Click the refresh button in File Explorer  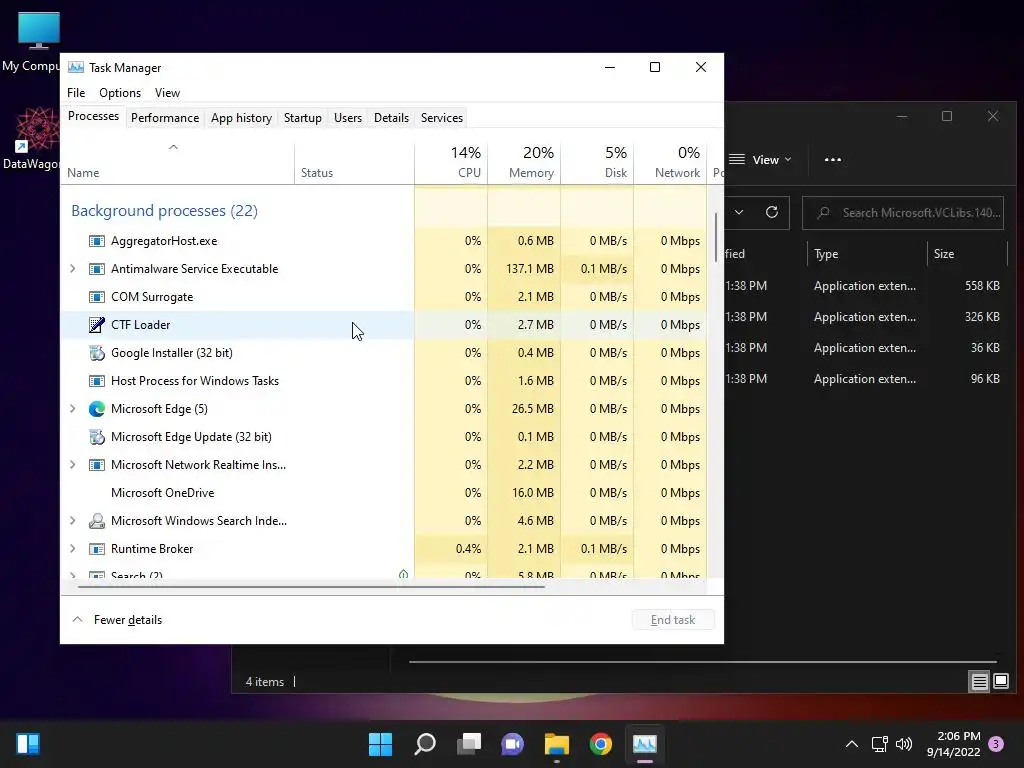coord(772,212)
